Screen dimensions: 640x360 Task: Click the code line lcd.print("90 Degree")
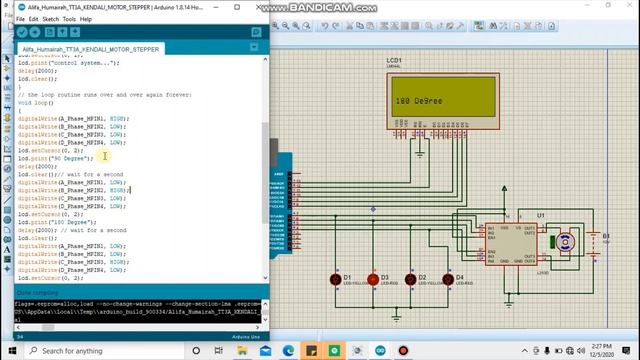pyautogui.click(x=56, y=158)
